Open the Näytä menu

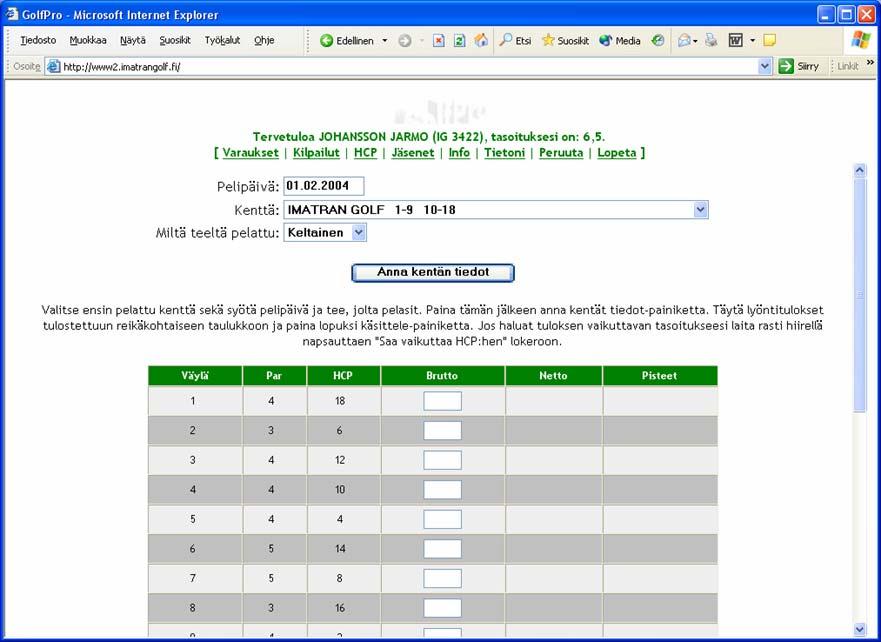[x=133, y=40]
